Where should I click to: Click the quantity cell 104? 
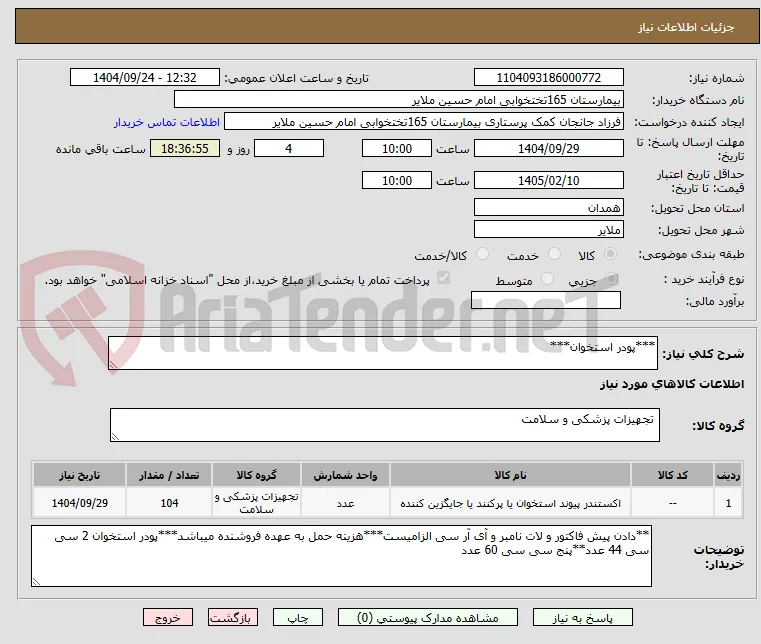[x=169, y=503]
